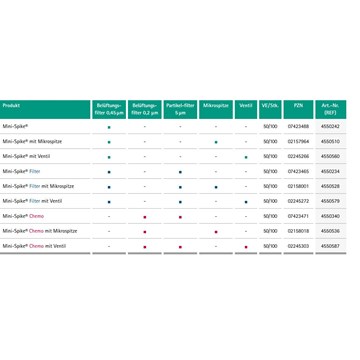Viewport: 360px width, 360px height.
Task: Click article number 4550510
Action: tap(330, 142)
